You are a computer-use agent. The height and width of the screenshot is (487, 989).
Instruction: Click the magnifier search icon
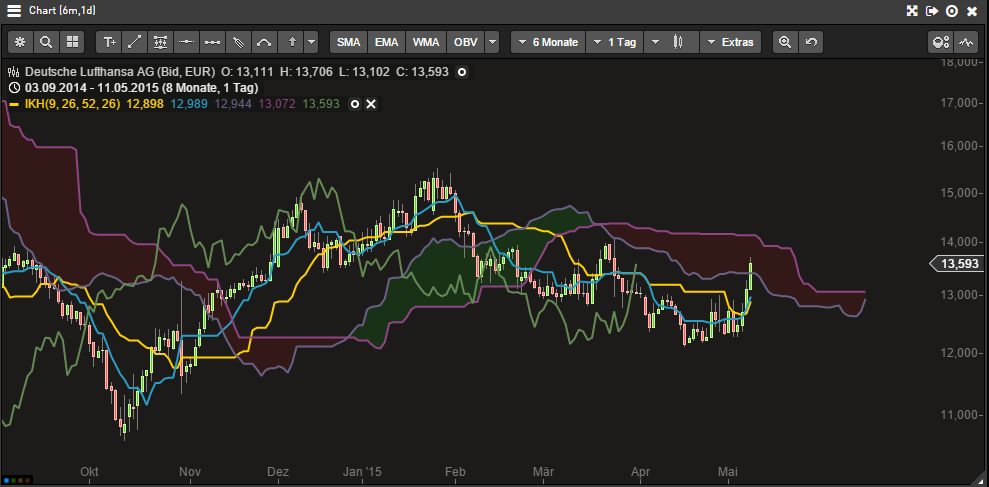point(46,42)
